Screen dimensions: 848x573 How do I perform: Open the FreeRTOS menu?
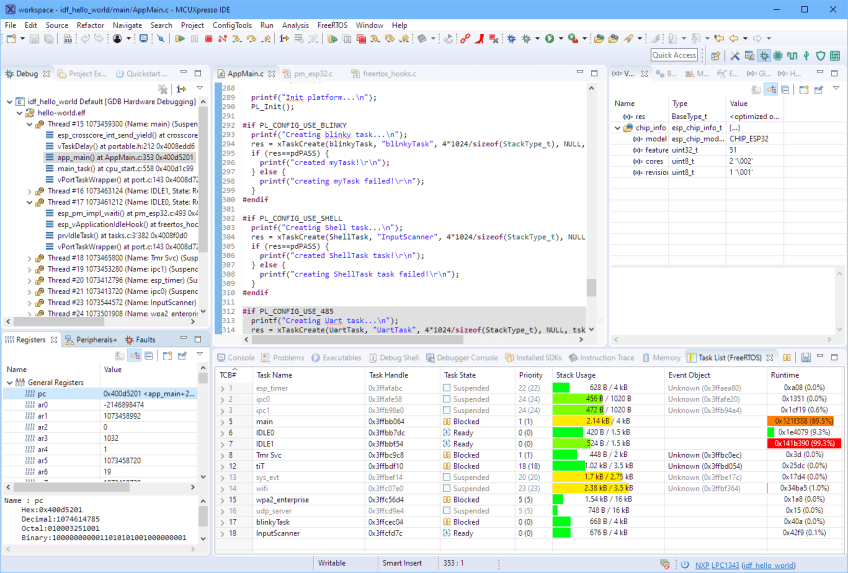click(332, 25)
